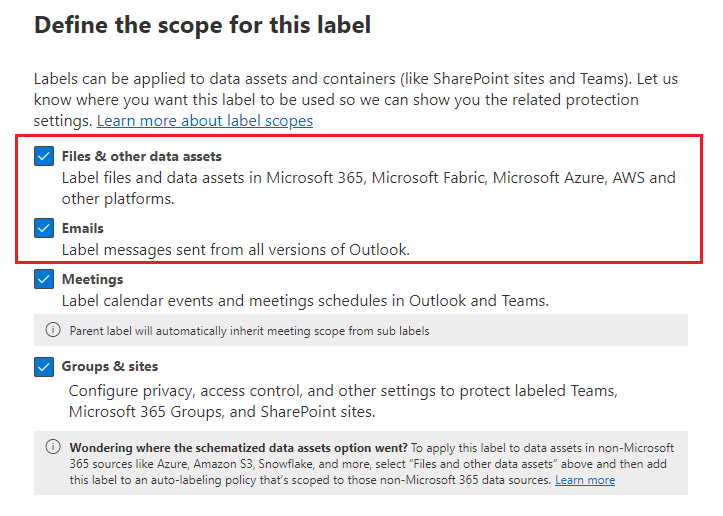Click the Configure privacy, access control description
This screenshot has height=516, width=723.
[x=343, y=401]
